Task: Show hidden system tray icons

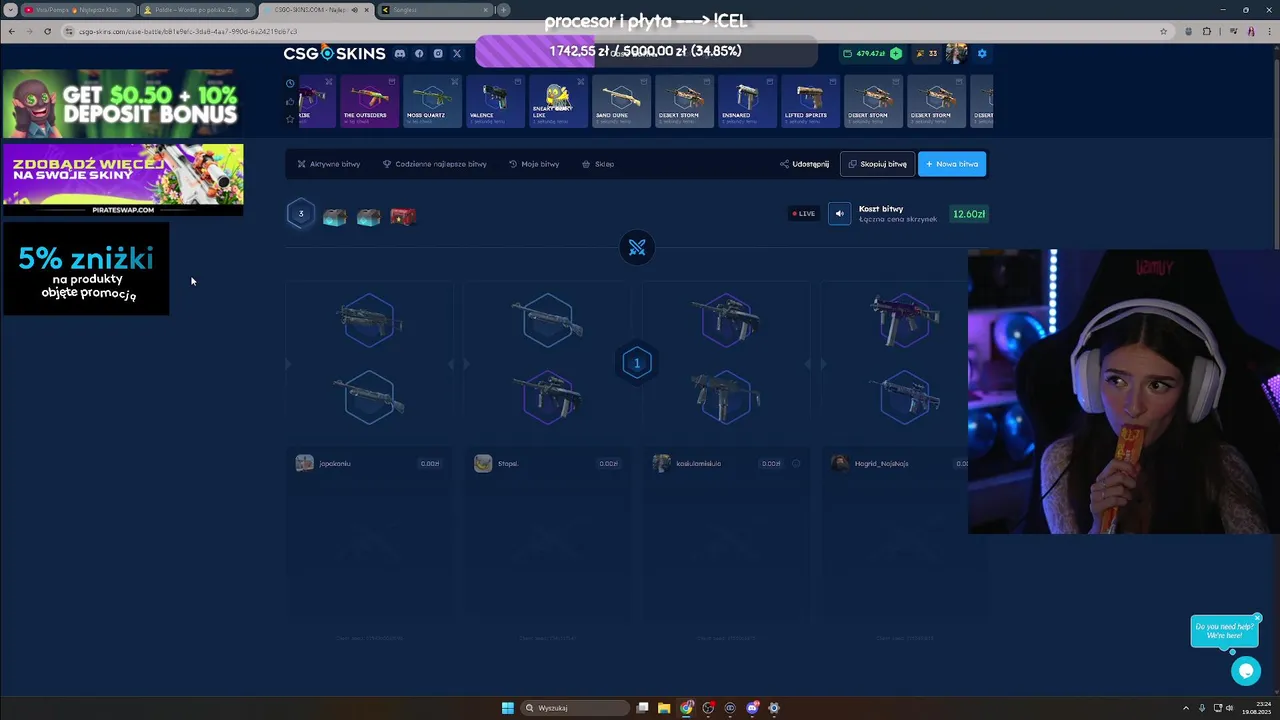Action: click(x=1186, y=708)
